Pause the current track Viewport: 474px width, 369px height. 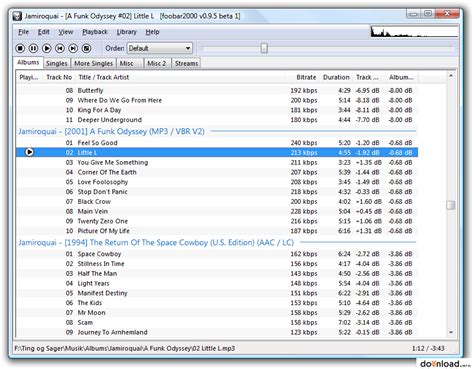[33, 48]
